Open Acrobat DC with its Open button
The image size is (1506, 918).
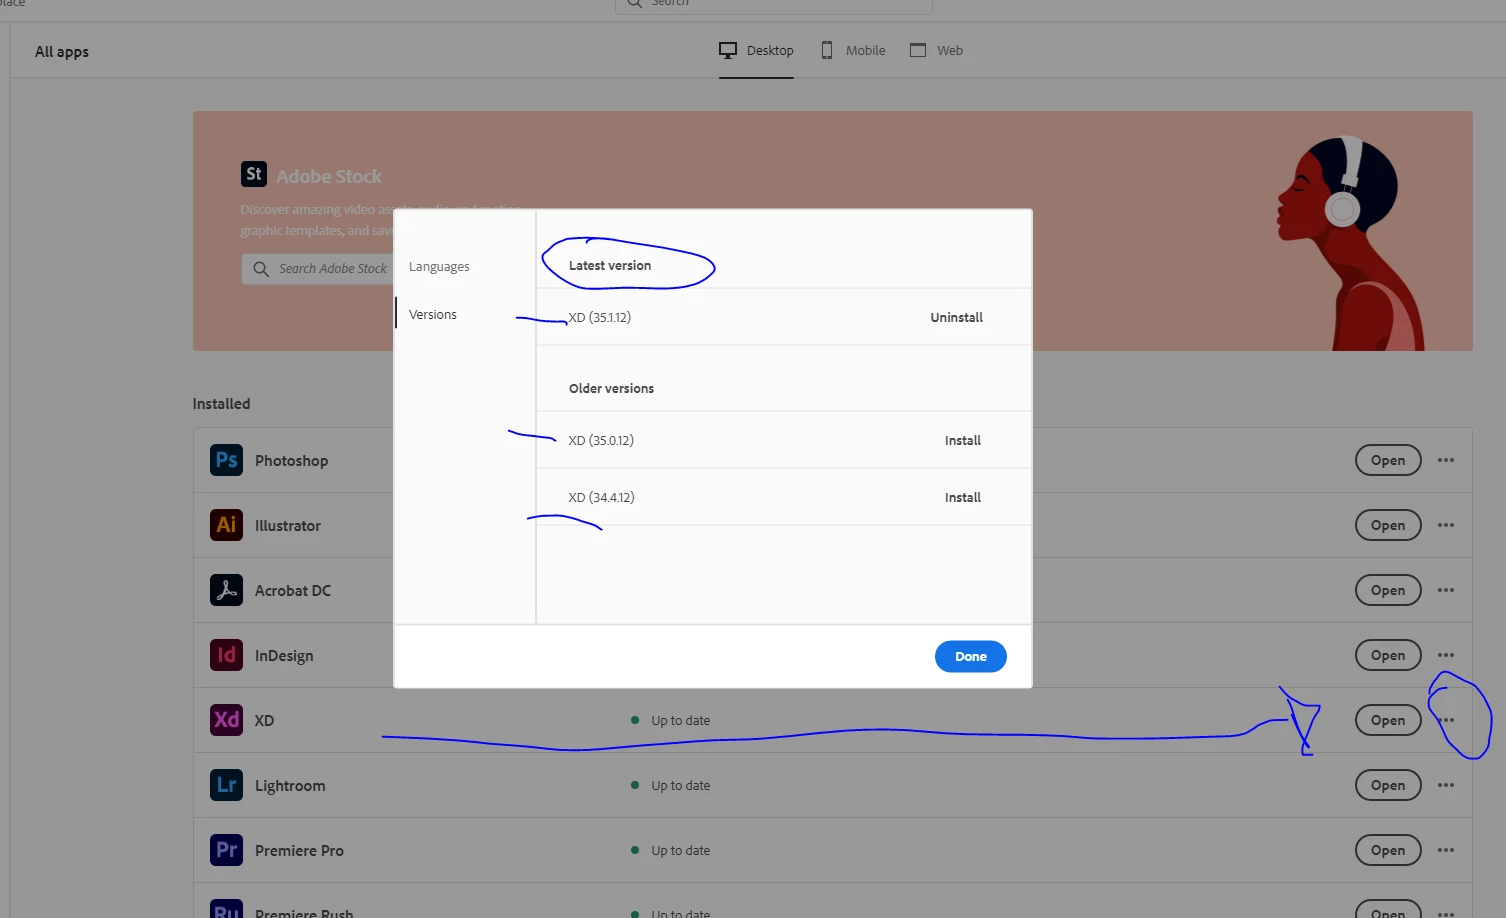[x=1388, y=590]
